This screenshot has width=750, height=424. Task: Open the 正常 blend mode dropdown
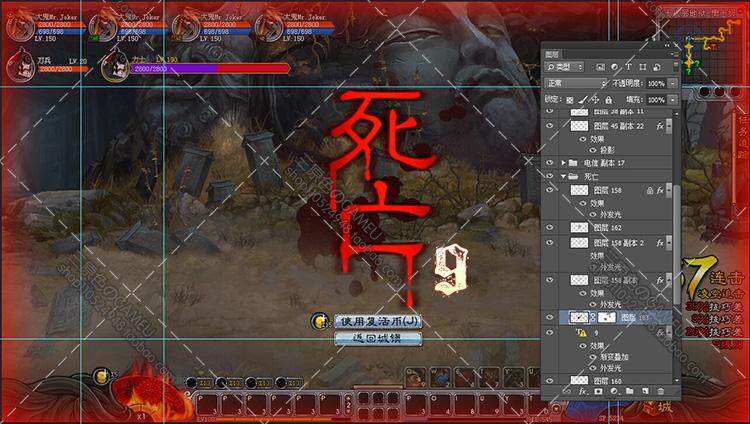[575, 84]
